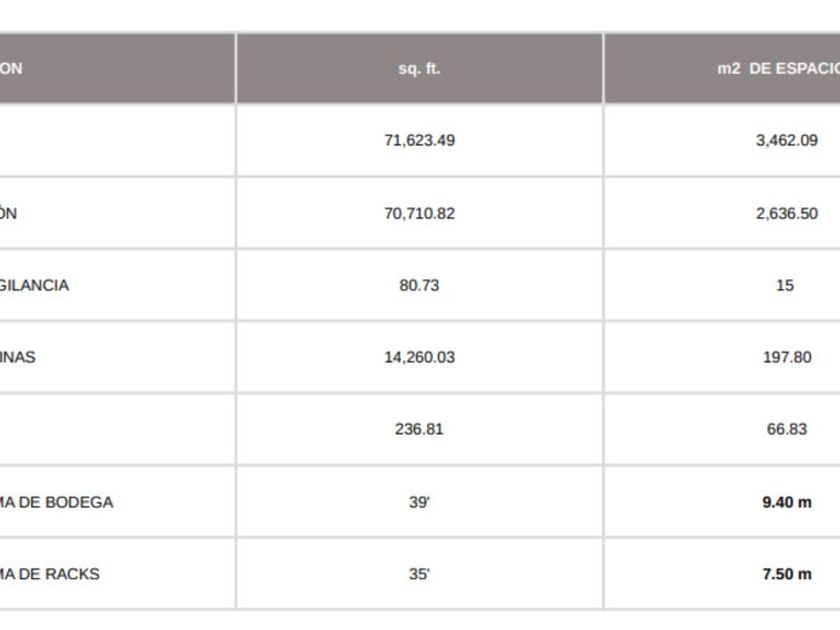Click the "sq. ft." column header
Screen dimensions: 840x630
tap(419, 69)
